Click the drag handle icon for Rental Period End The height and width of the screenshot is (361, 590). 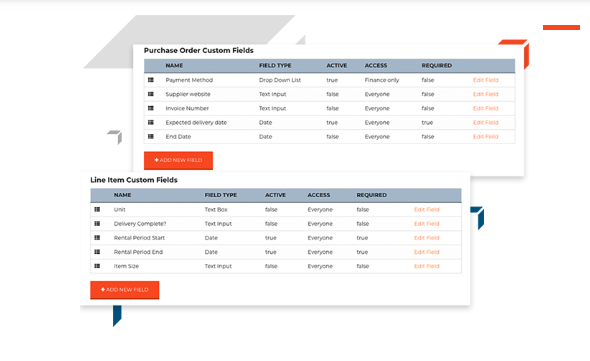(97, 252)
